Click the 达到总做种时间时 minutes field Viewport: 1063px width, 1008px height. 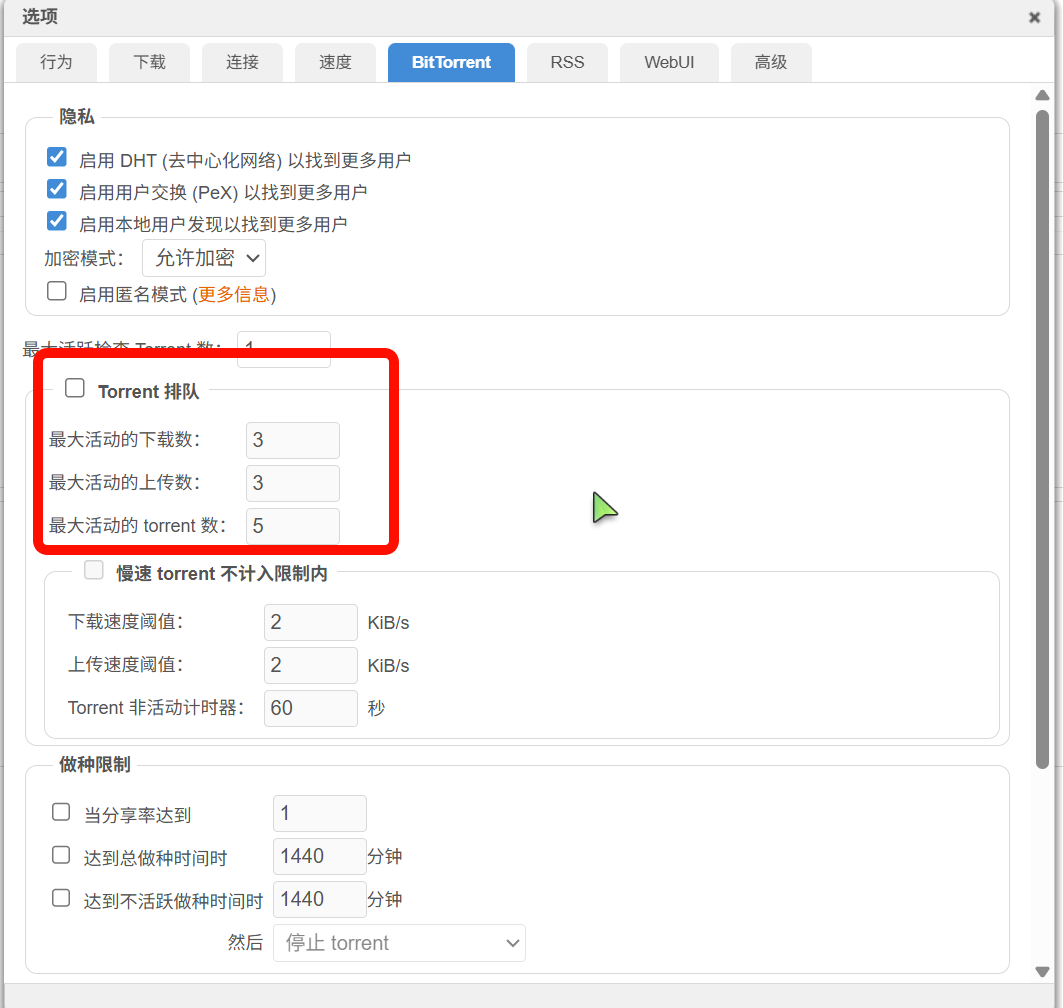(x=320, y=856)
